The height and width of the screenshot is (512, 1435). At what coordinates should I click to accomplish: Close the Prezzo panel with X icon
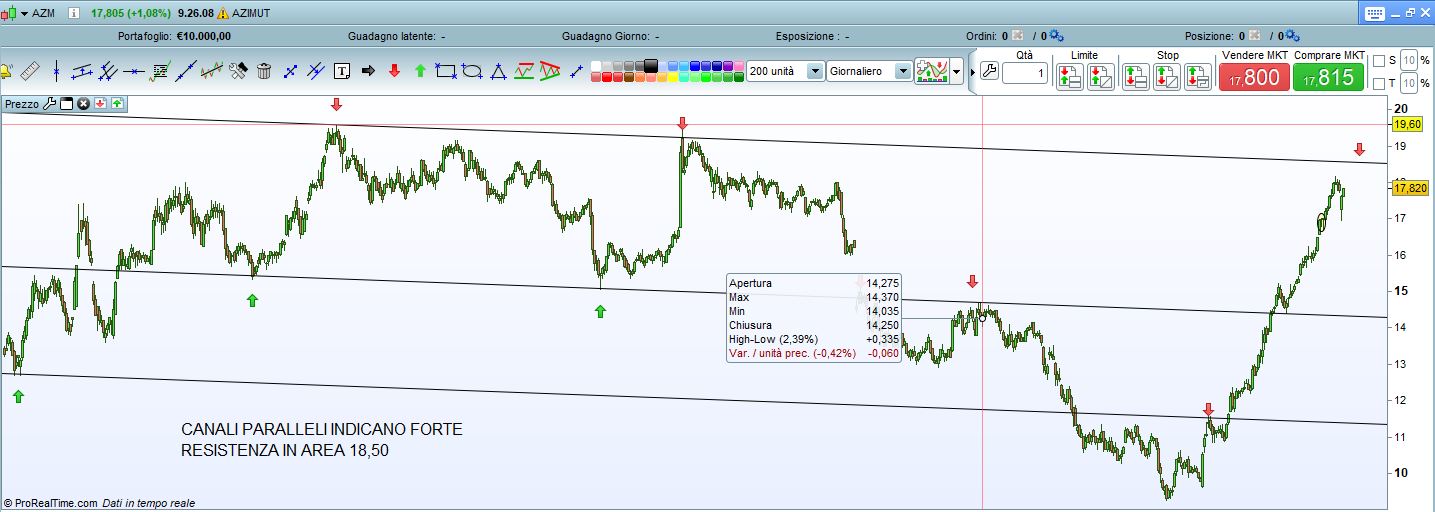coord(84,103)
